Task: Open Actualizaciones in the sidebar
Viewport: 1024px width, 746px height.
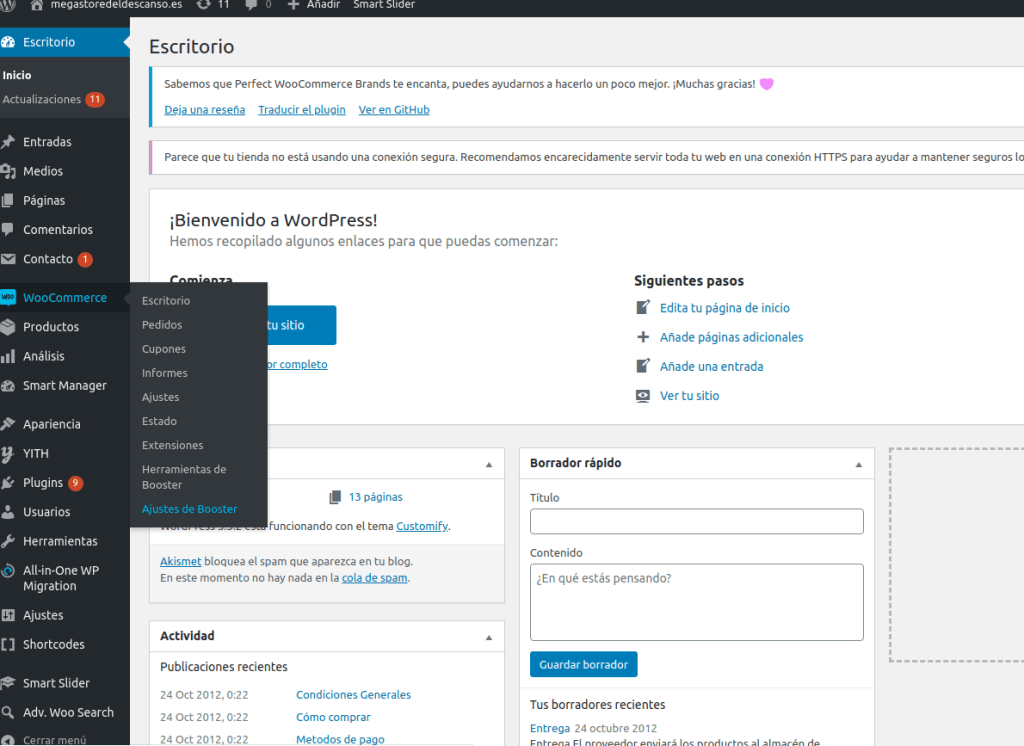Action: pos(54,99)
